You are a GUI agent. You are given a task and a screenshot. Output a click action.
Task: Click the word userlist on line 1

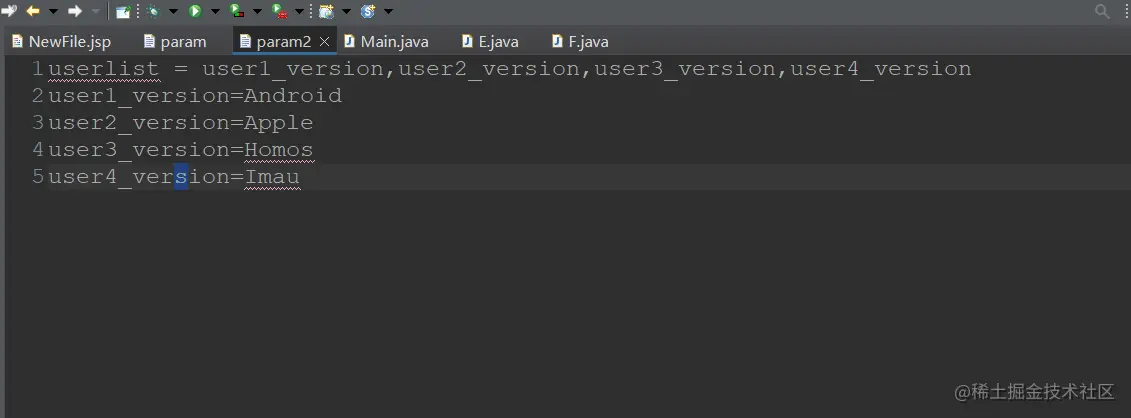[x=104, y=69]
